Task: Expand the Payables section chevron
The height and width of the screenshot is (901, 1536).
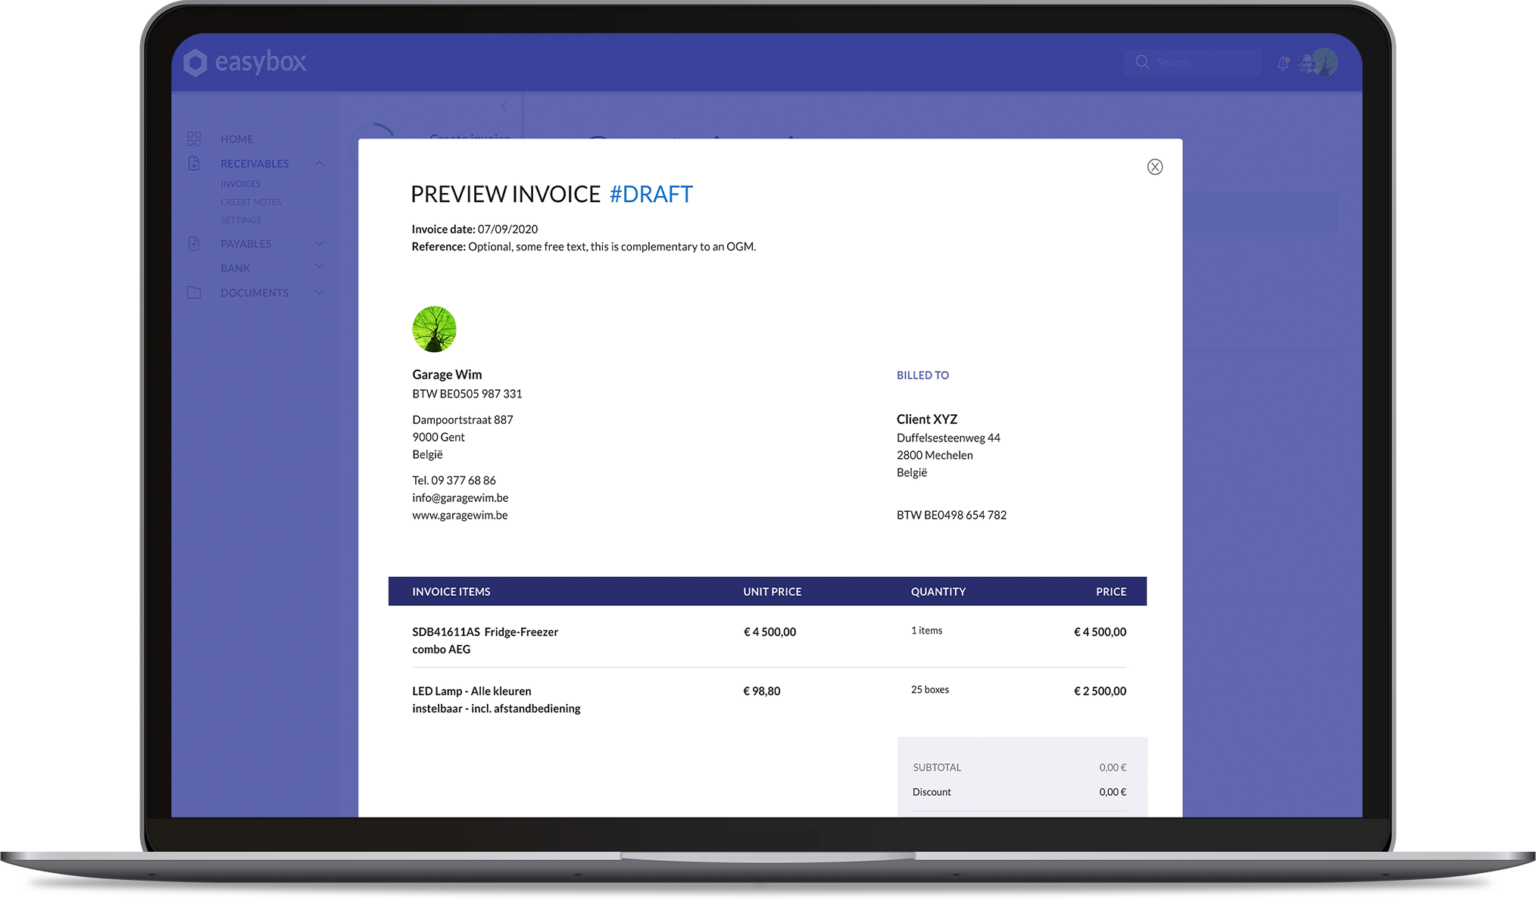Action: pos(319,243)
